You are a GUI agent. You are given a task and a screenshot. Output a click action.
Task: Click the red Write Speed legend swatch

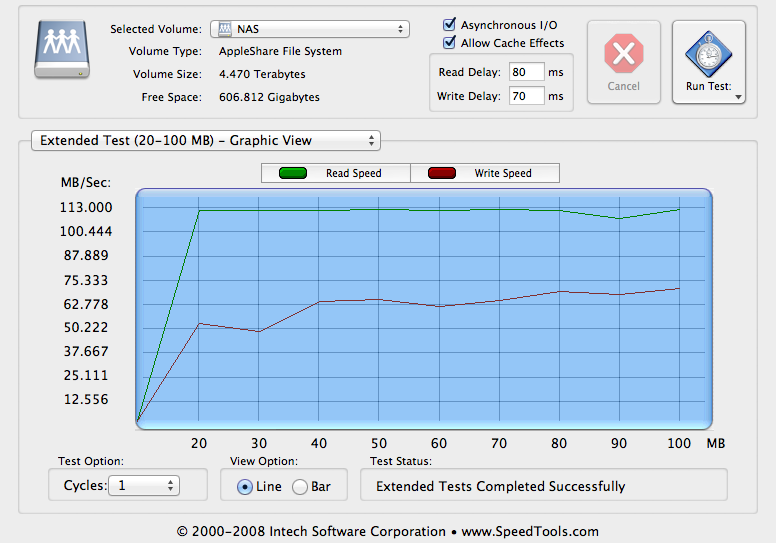point(441,173)
